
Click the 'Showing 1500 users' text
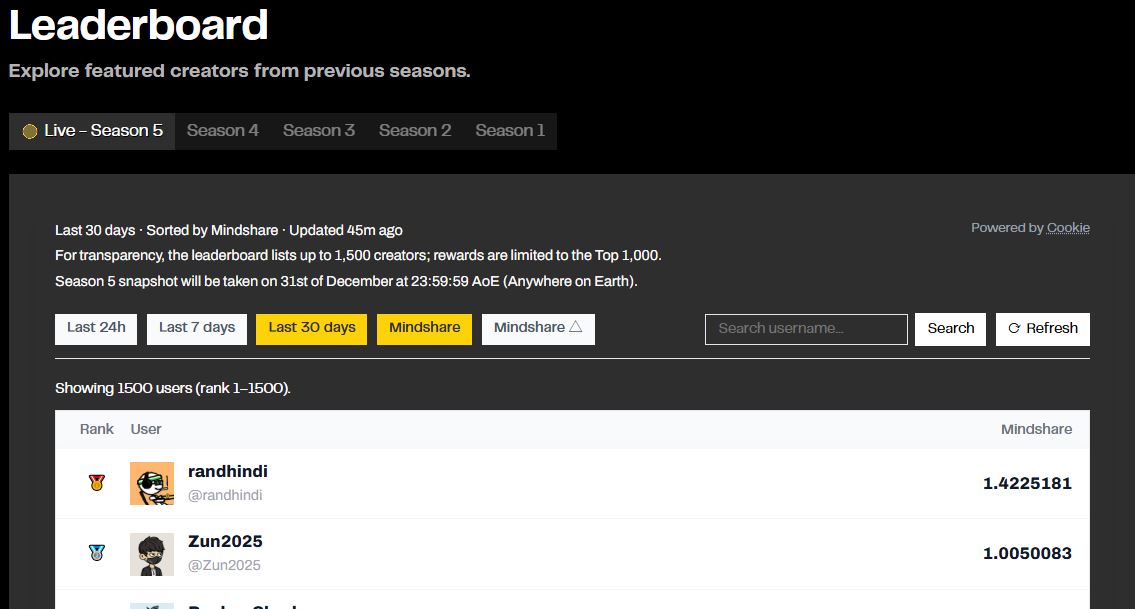[173, 388]
